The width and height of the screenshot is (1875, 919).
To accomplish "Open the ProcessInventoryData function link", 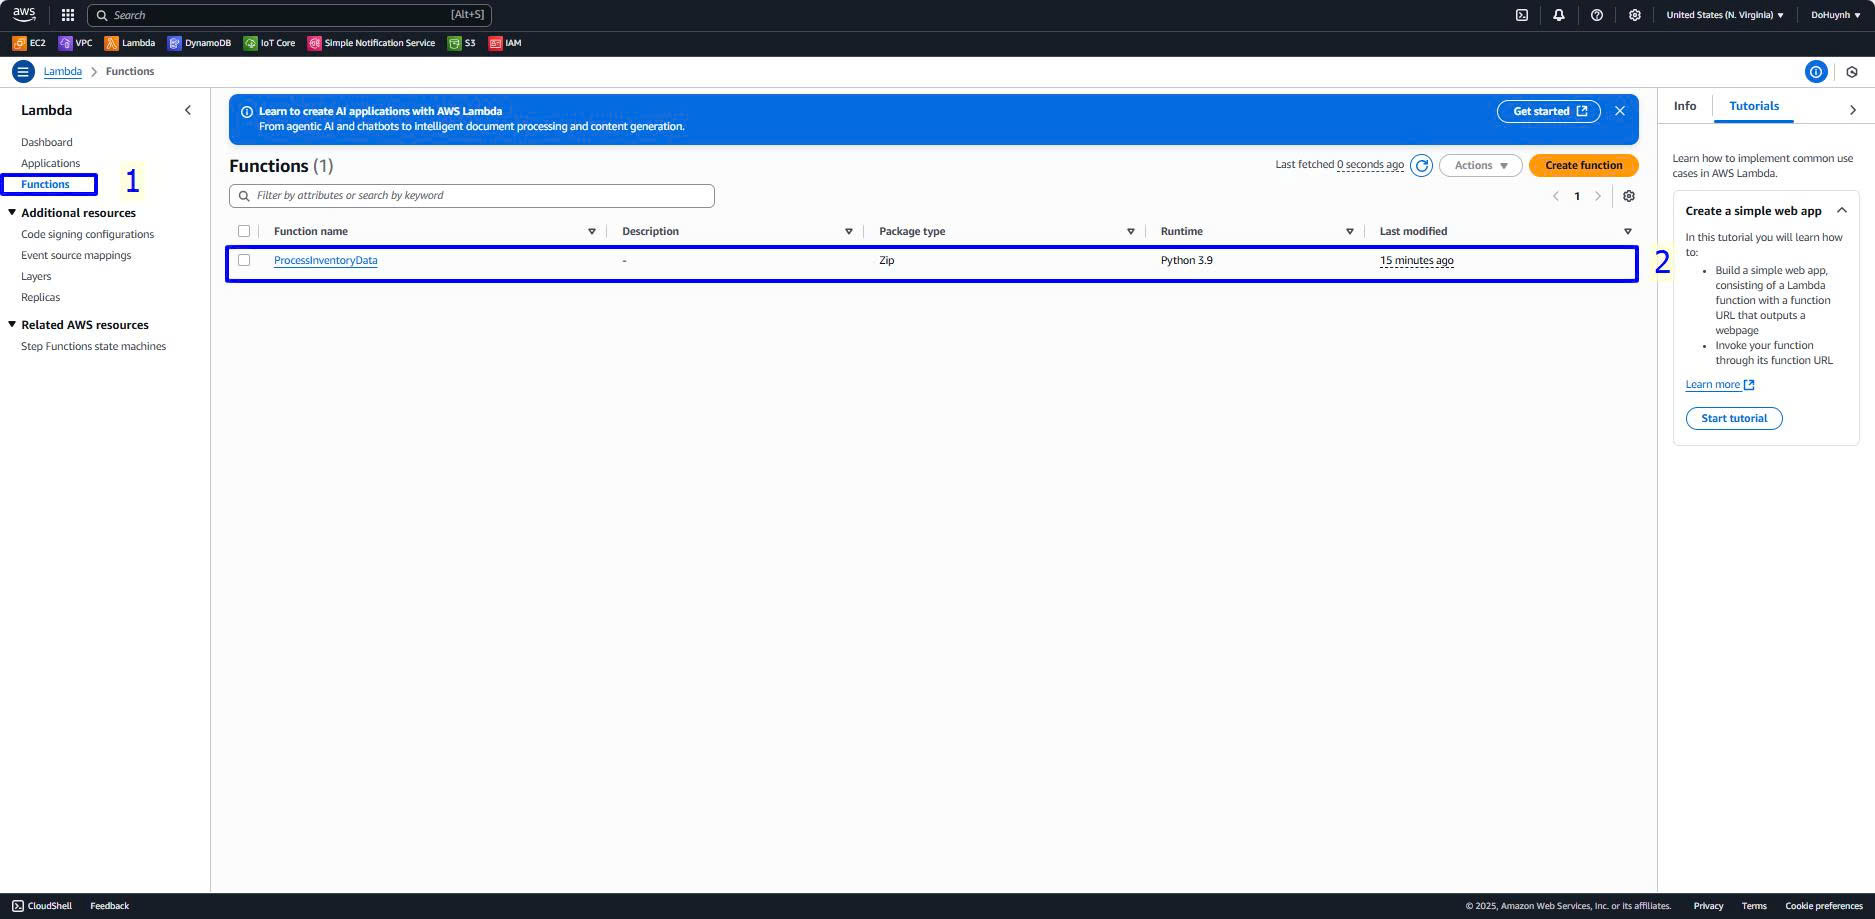I will [x=325, y=260].
